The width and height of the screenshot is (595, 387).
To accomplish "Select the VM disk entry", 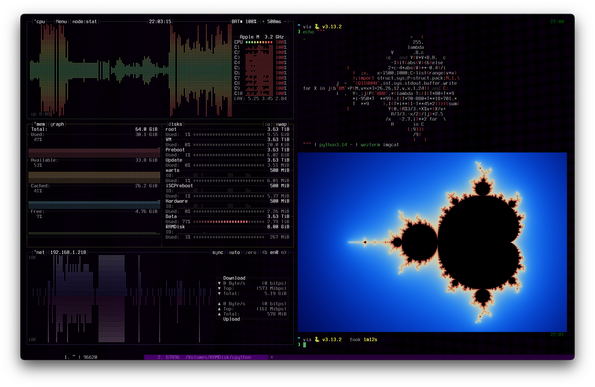I will [168, 140].
